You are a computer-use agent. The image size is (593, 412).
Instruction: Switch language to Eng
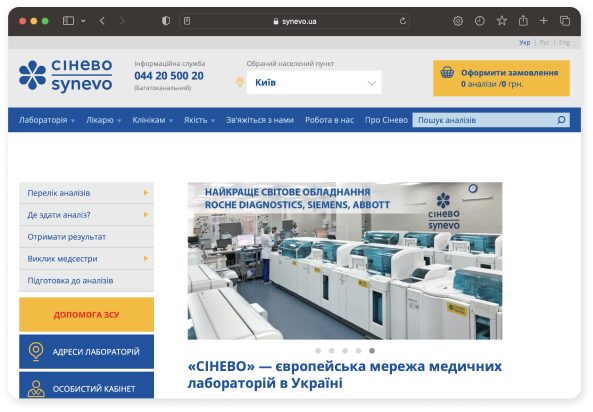point(564,42)
